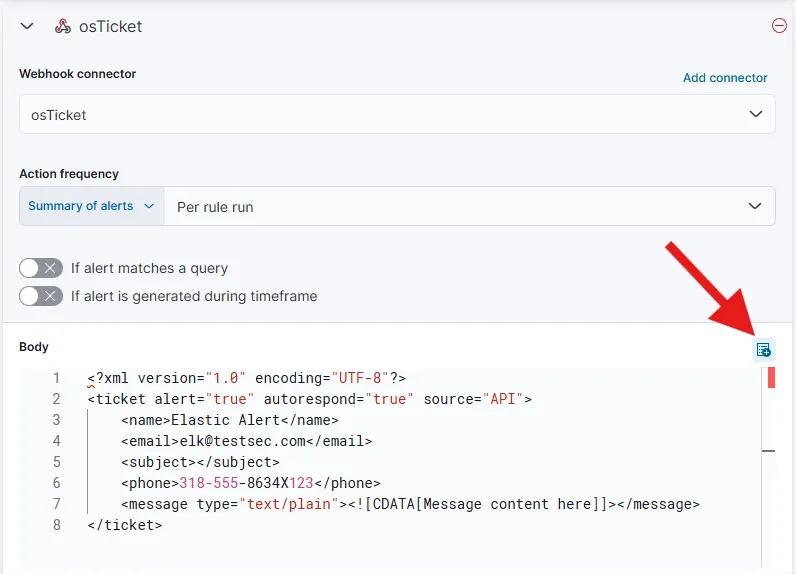Collapse the osTicket action section
Viewport: 796px width, 574px height.
click(x=27, y=26)
